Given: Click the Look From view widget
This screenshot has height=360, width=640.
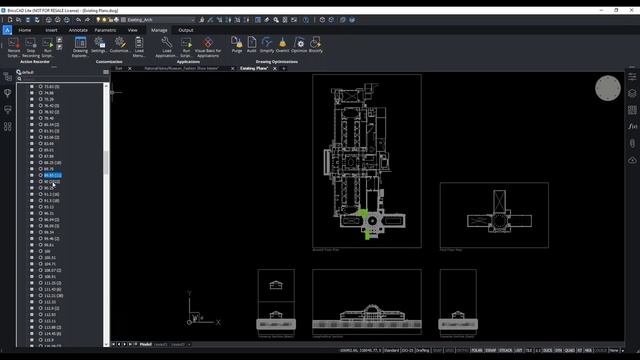Looking at the screenshot, I should click(607, 88).
